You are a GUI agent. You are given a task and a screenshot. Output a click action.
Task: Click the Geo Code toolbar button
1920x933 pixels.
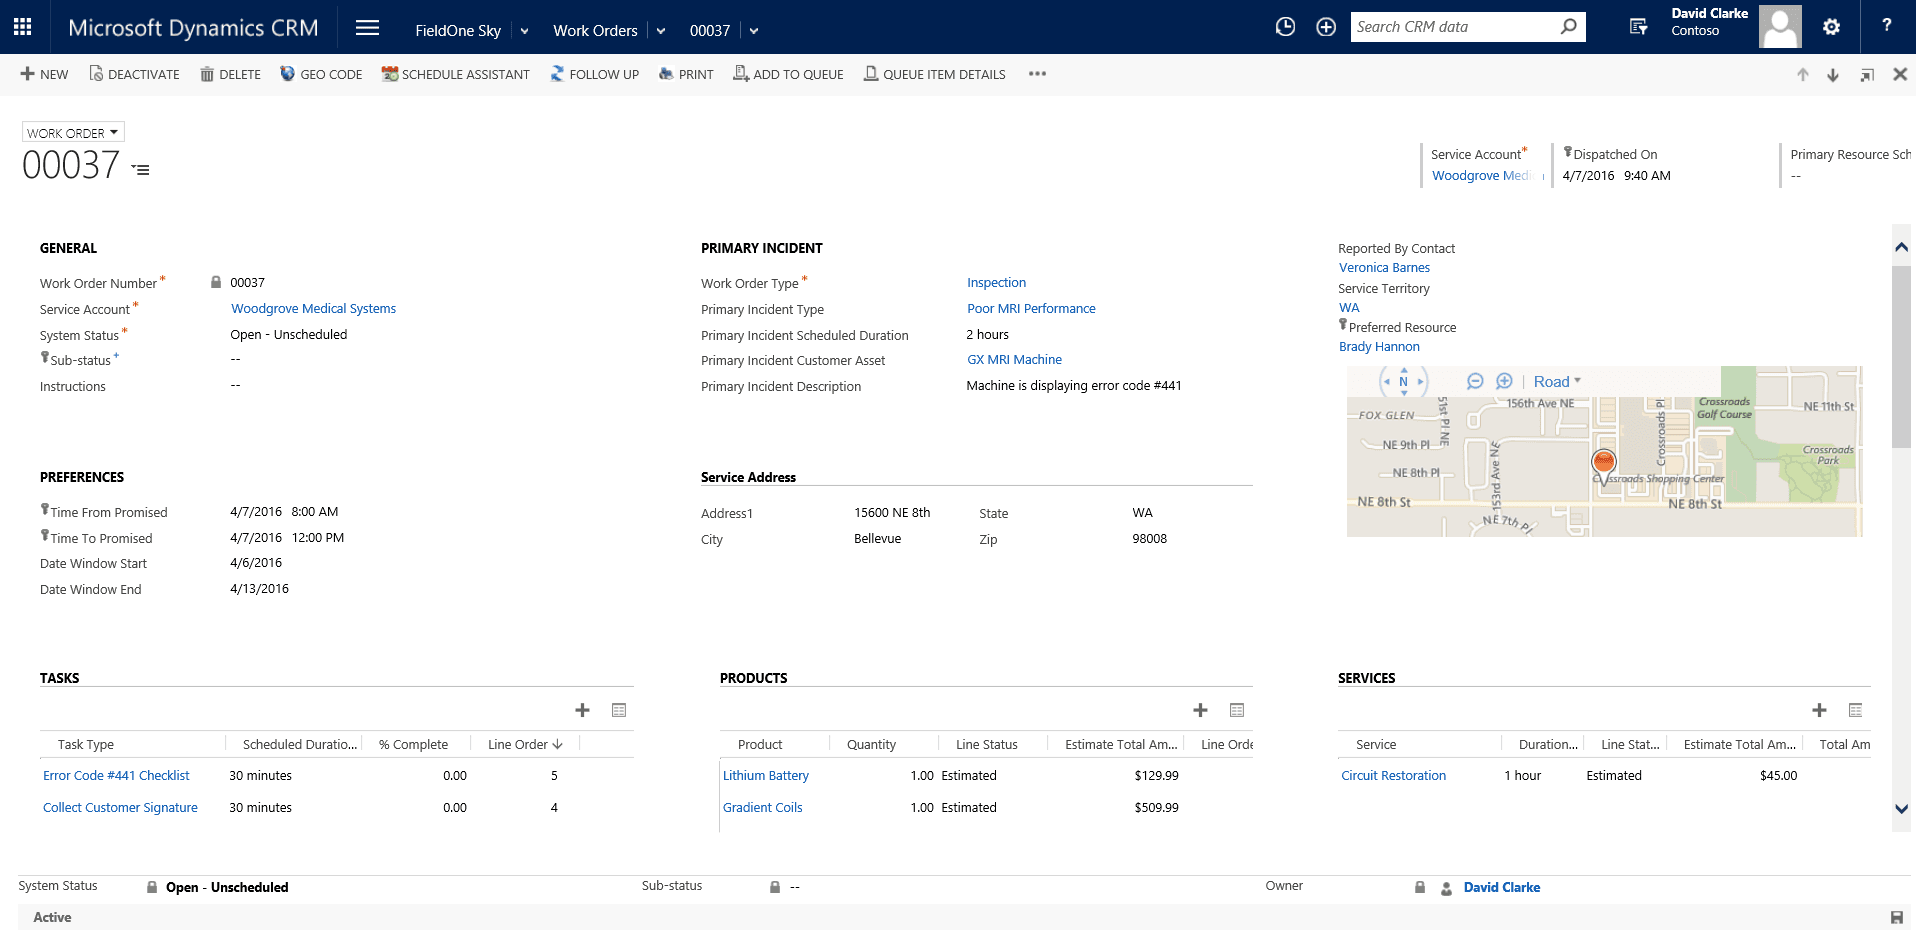point(321,74)
